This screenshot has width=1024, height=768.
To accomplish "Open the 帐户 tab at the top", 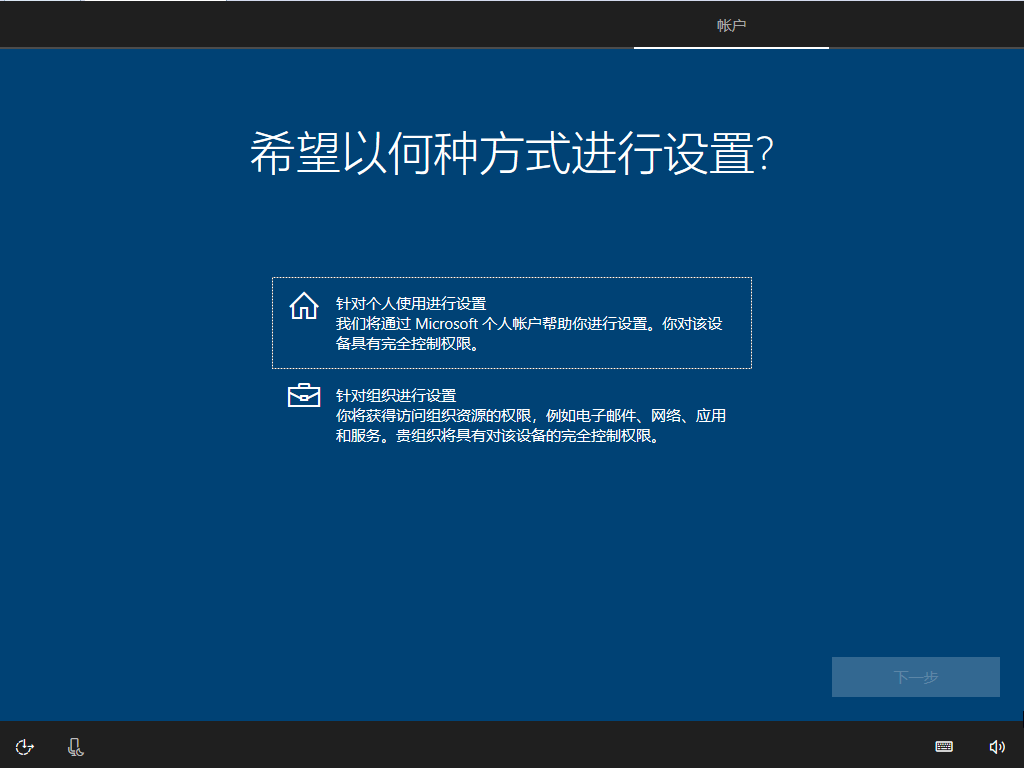I will tap(731, 25).
